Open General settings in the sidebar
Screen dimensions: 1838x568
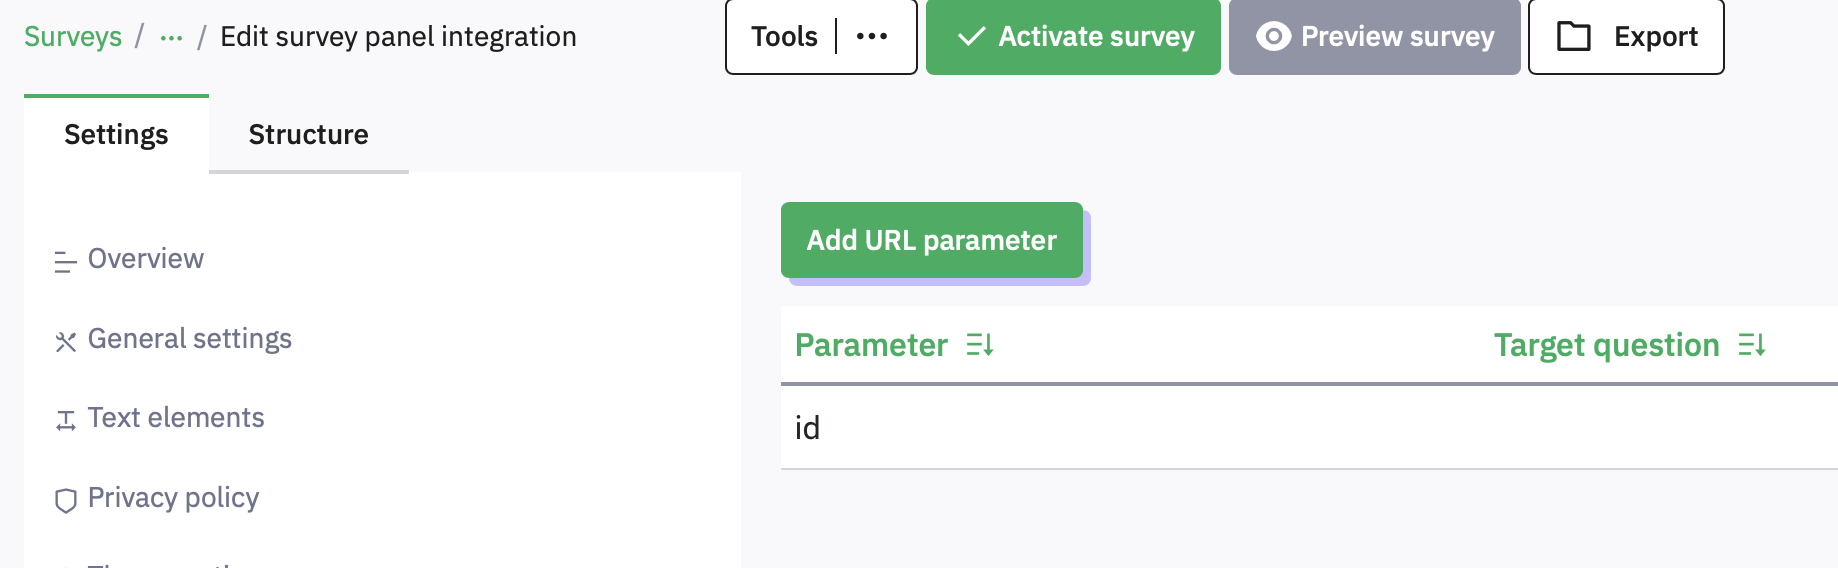click(190, 339)
